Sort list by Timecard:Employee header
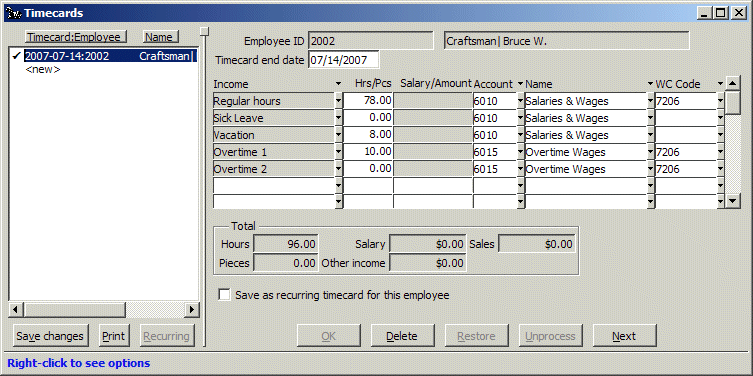 point(76,37)
